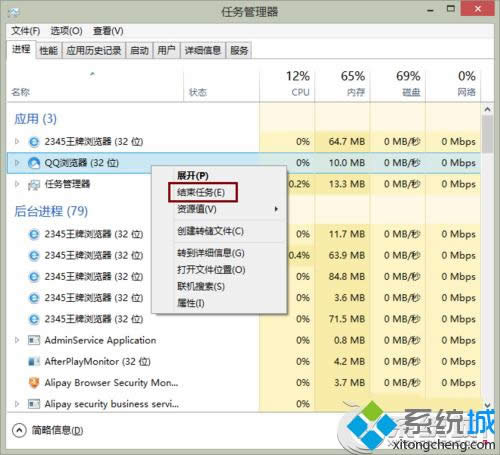Choose 属性(I) in context menu
Viewport: 500px width, 455px height.
pyautogui.click(x=190, y=303)
